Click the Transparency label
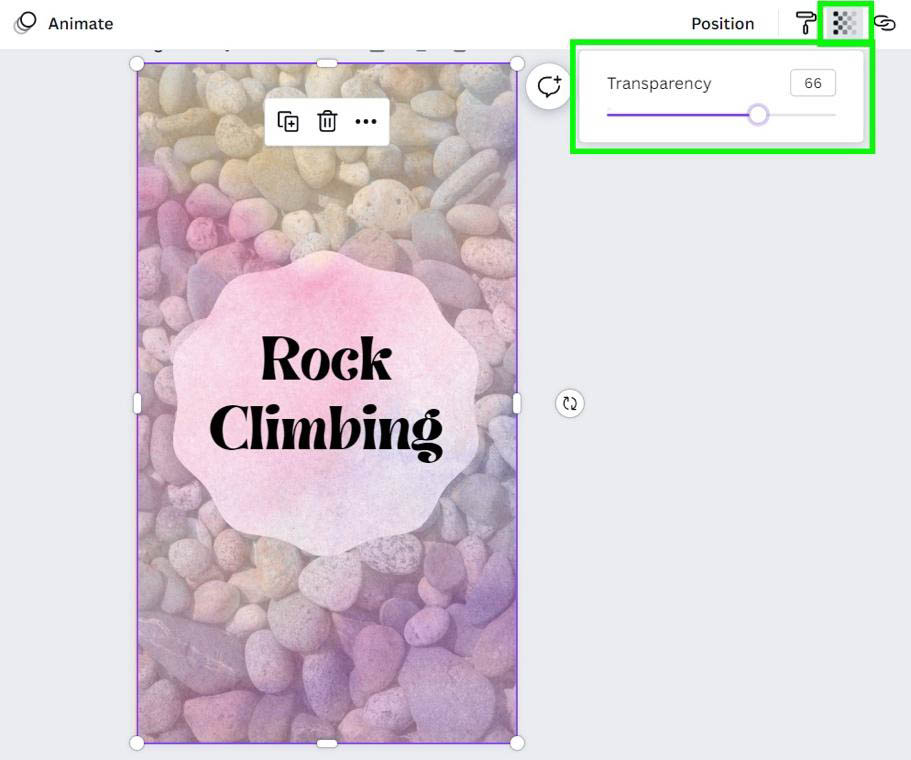911x760 pixels. pyautogui.click(x=659, y=84)
